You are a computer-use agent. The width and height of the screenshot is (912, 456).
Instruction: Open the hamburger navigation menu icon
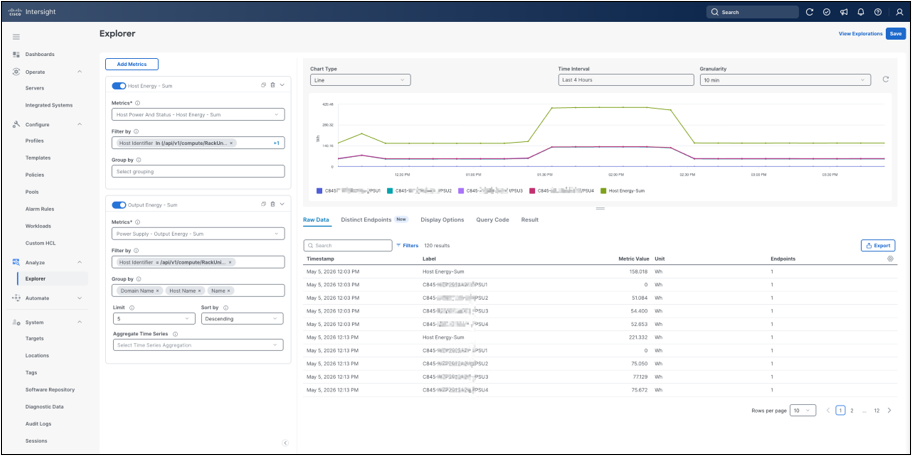click(16, 37)
